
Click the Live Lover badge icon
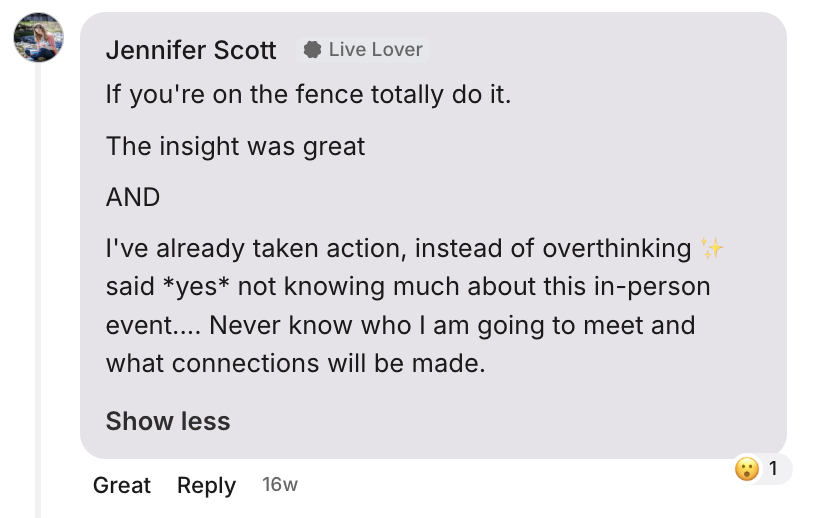pos(313,50)
